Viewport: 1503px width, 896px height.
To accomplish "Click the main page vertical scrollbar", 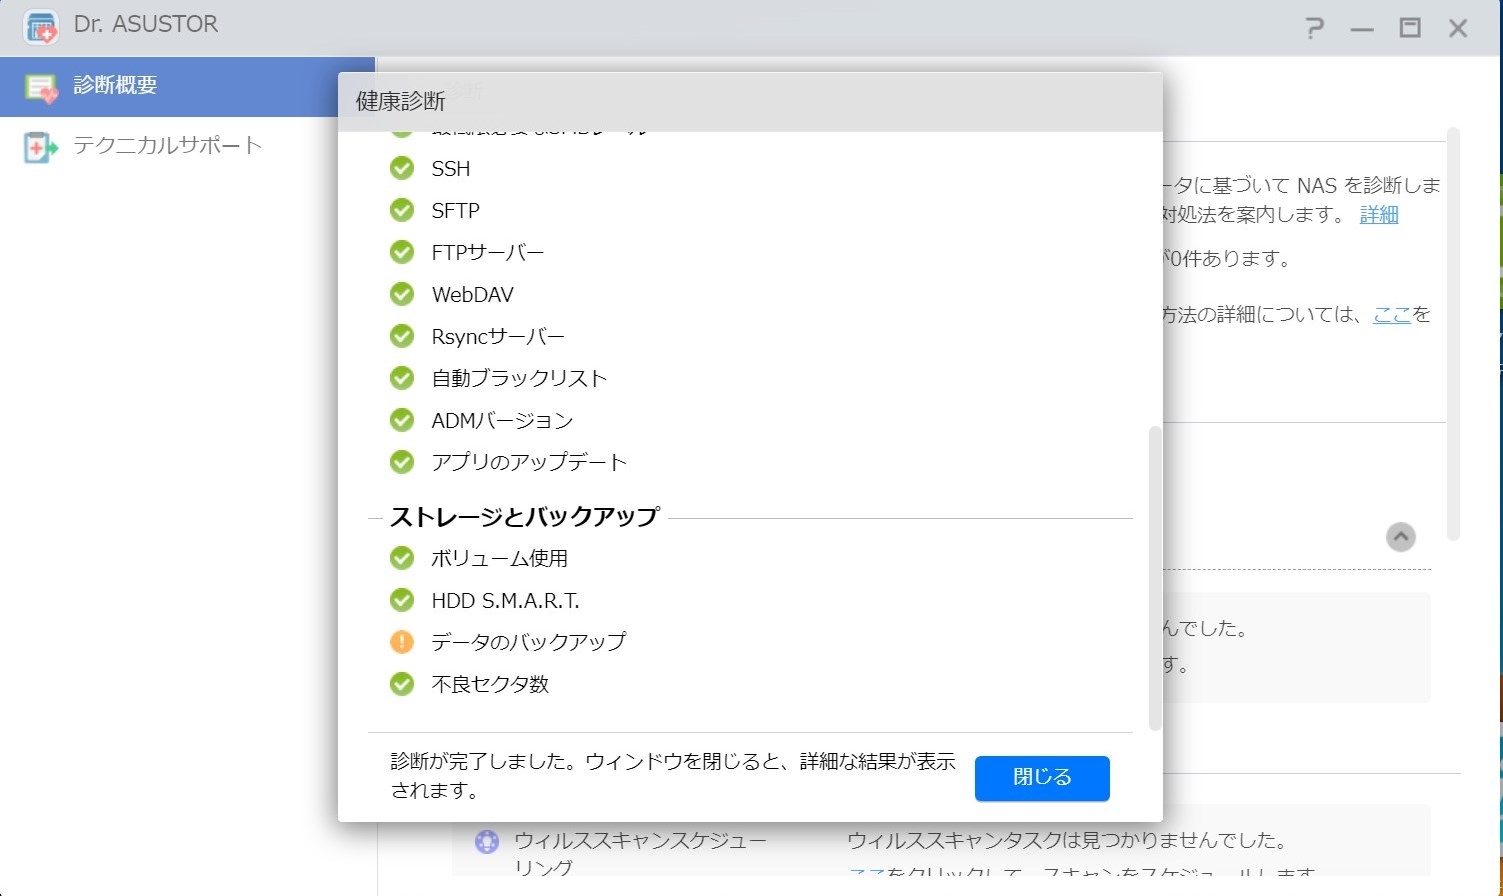I will [x=1453, y=334].
